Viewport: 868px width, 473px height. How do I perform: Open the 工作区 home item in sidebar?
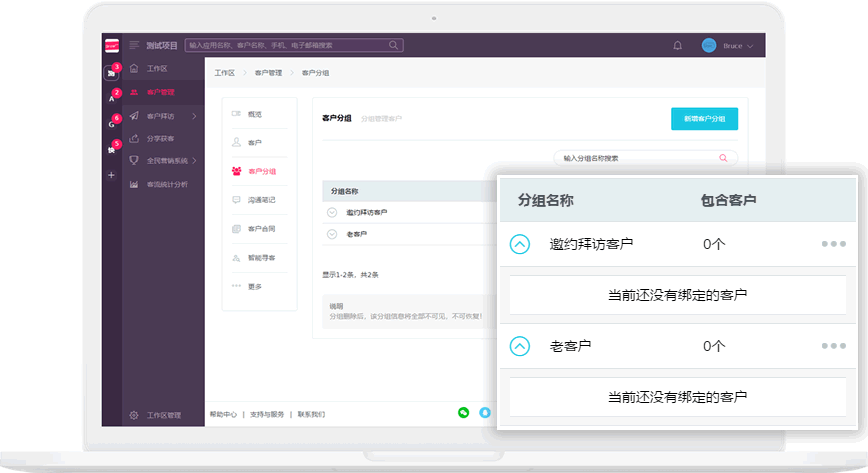point(157,69)
